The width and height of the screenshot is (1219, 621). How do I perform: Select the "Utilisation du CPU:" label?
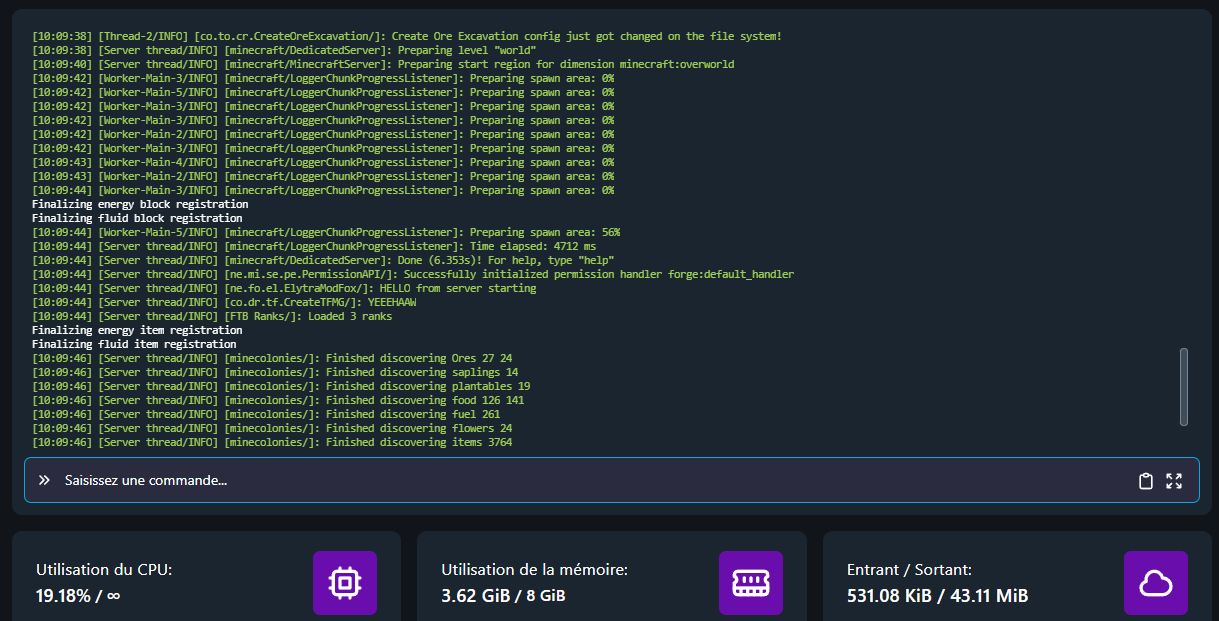click(x=104, y=570)
